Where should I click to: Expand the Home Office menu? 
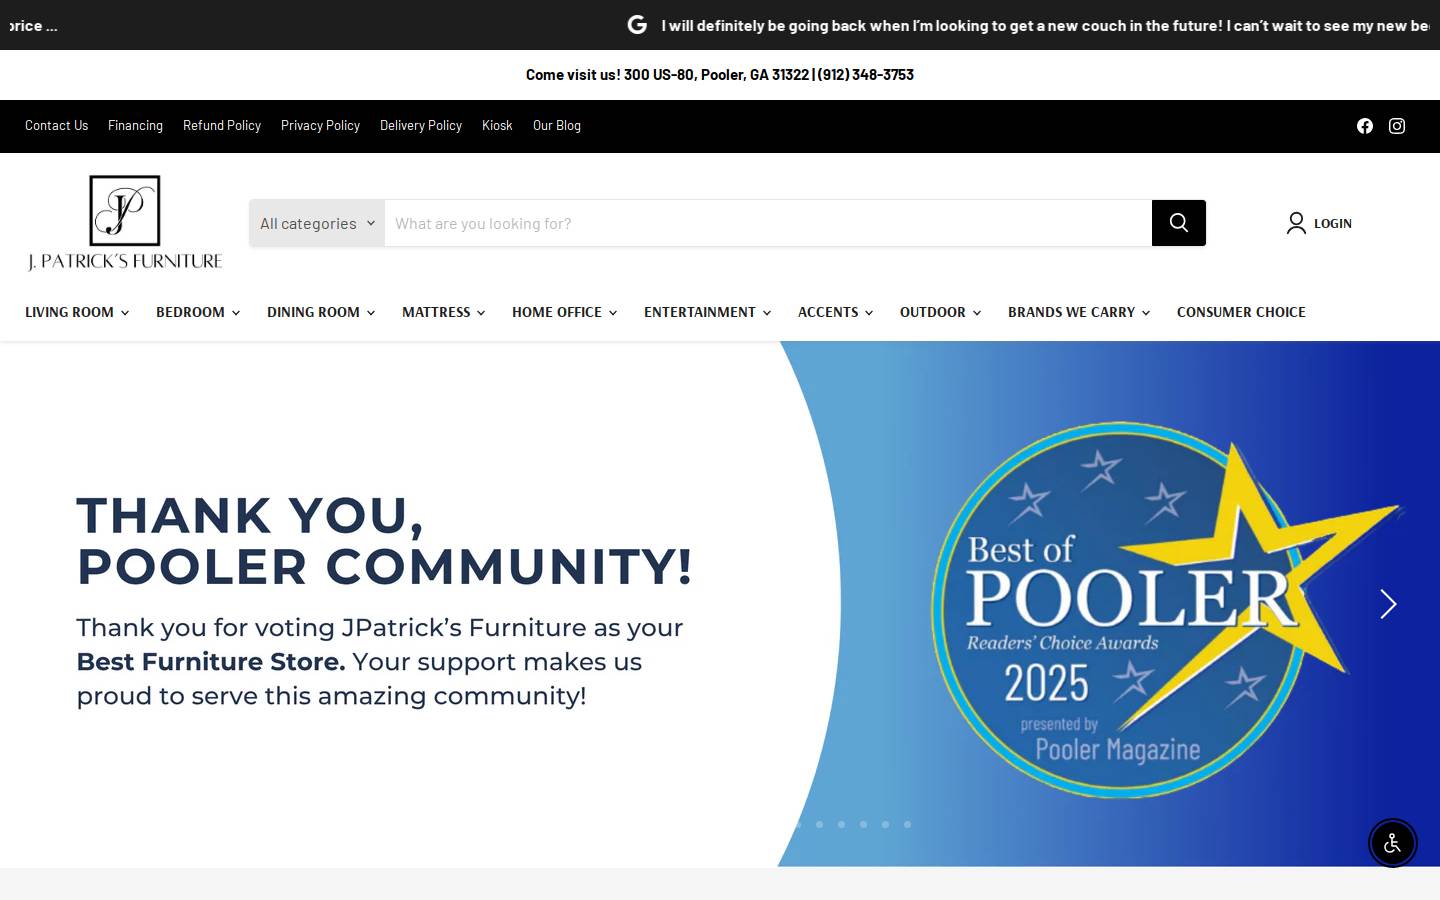click(x=565, y=312)
